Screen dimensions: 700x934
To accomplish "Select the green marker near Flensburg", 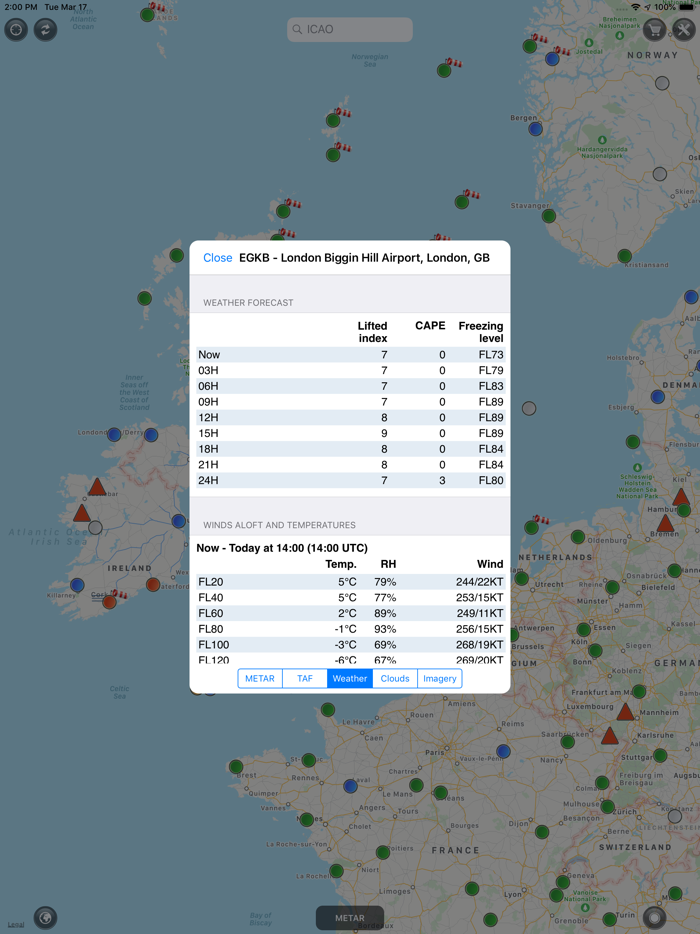I will pos(633,442).
